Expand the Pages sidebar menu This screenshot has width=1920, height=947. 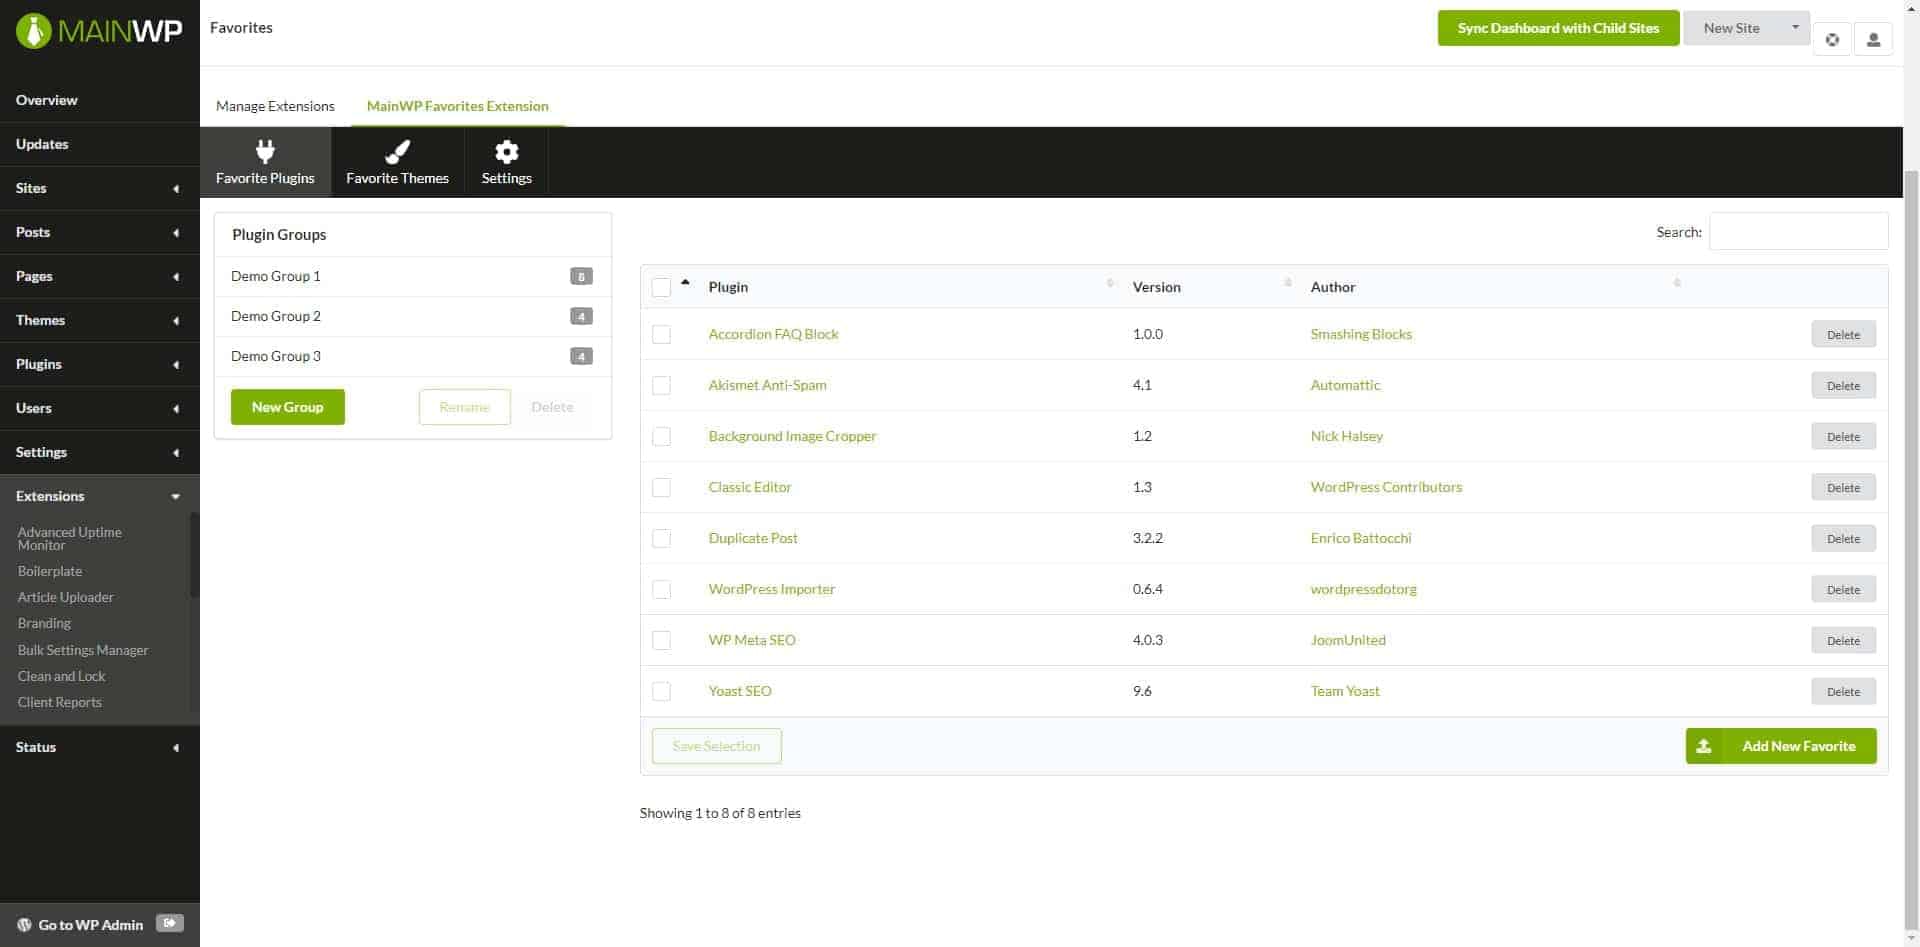coord(99,276)
